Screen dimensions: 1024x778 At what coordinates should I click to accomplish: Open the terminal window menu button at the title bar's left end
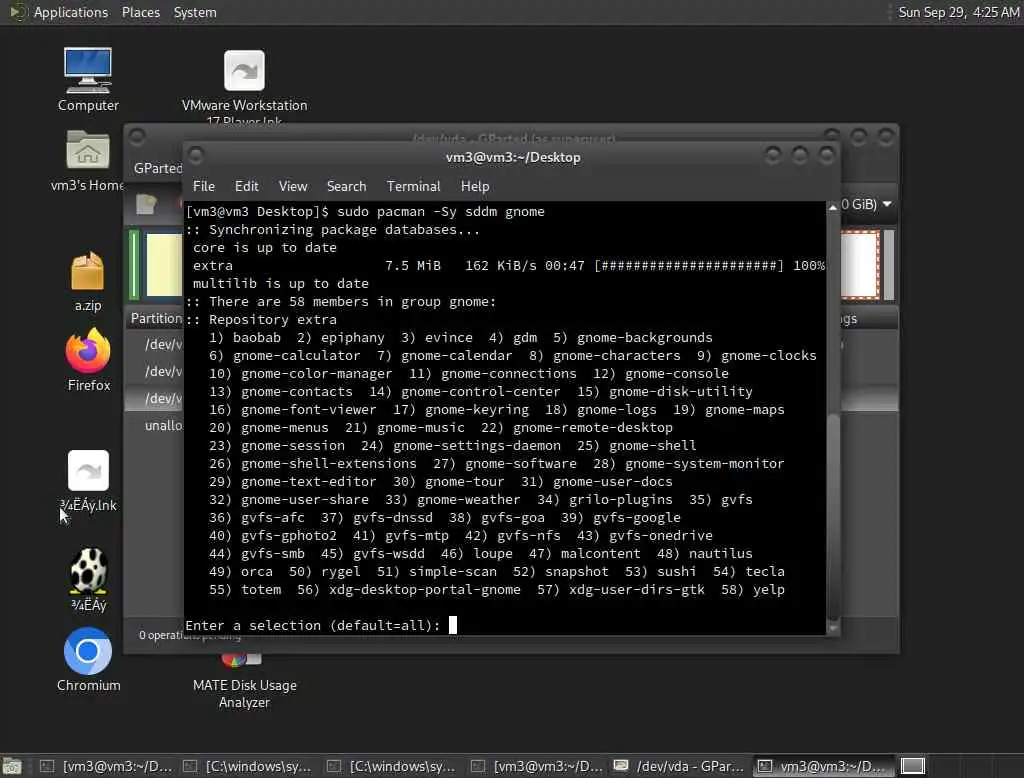(x=195, y=155)
